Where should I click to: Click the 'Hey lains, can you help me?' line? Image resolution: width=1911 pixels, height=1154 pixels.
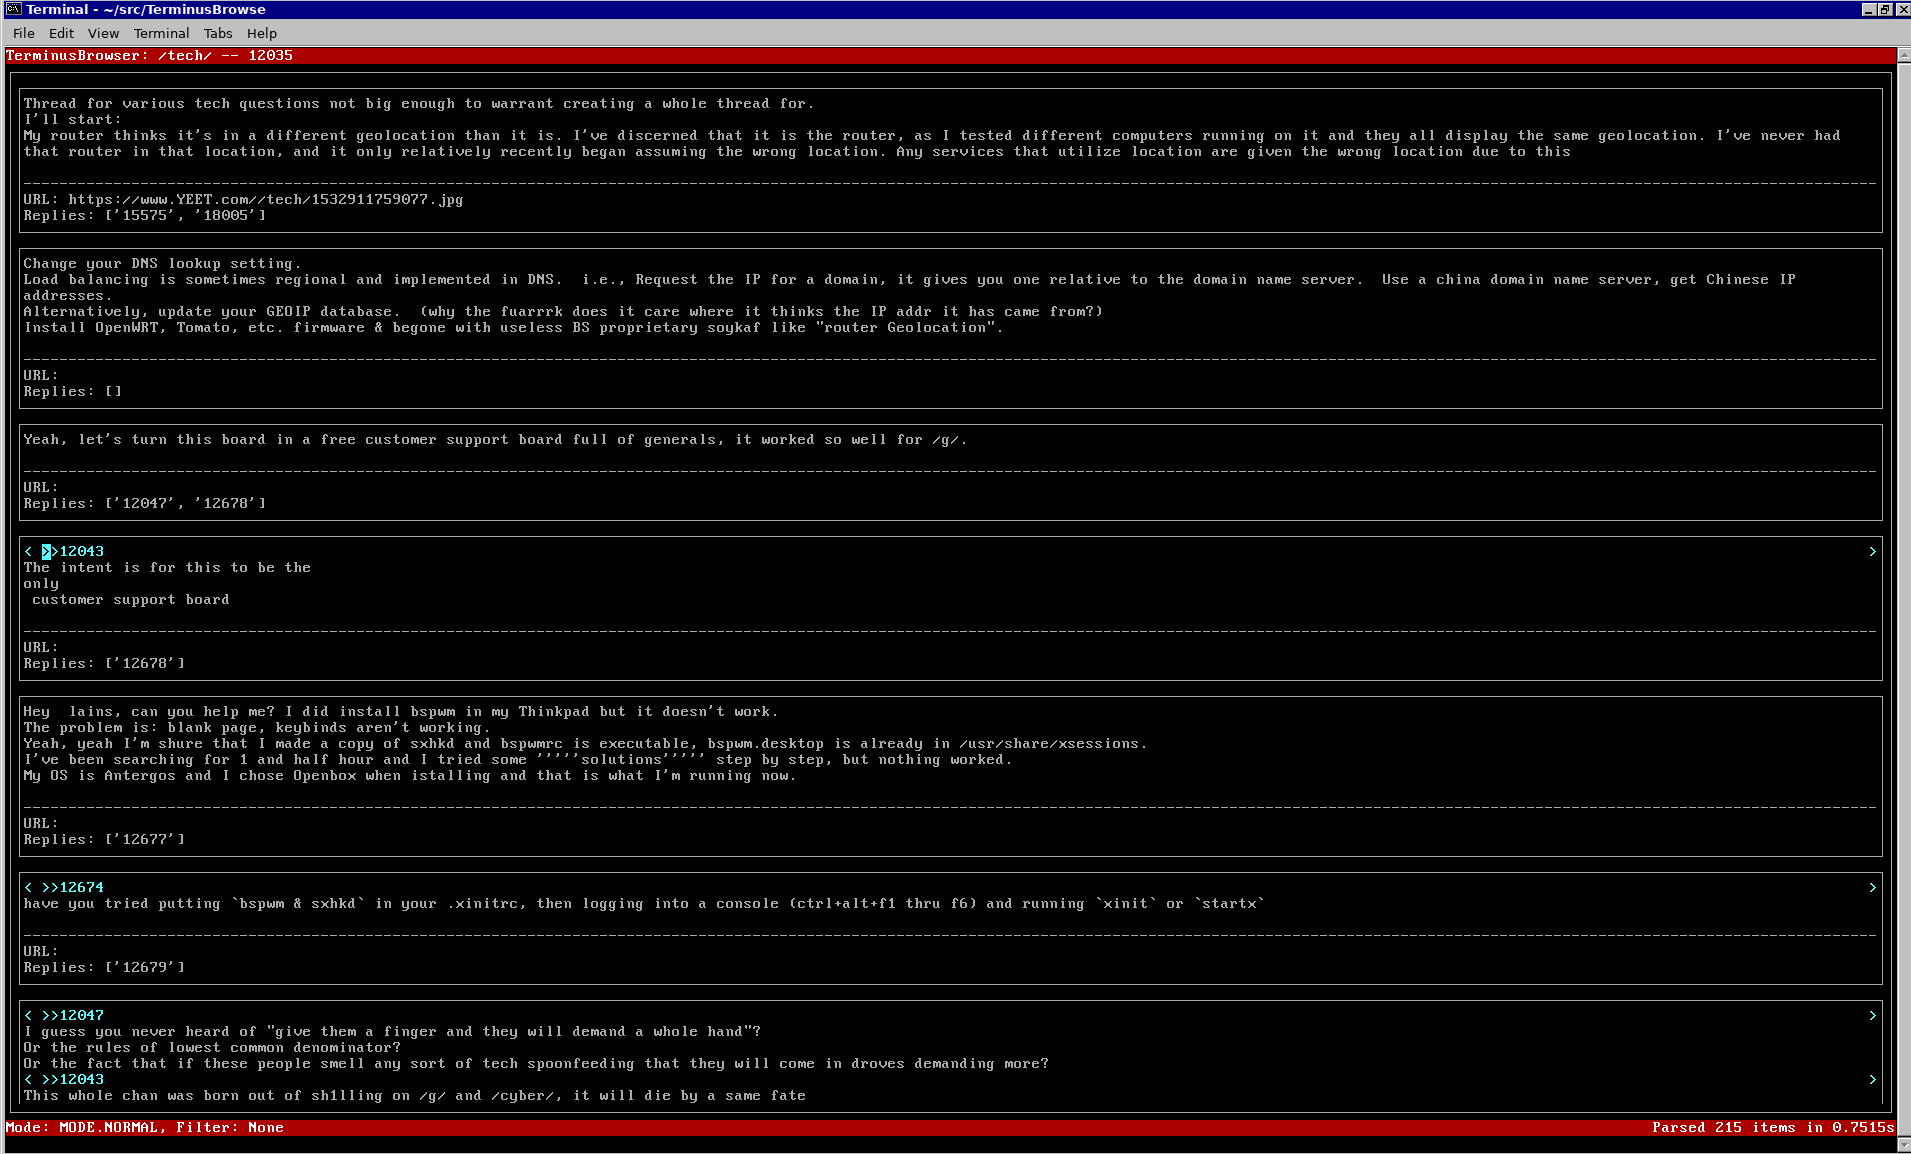pos(401,711)
